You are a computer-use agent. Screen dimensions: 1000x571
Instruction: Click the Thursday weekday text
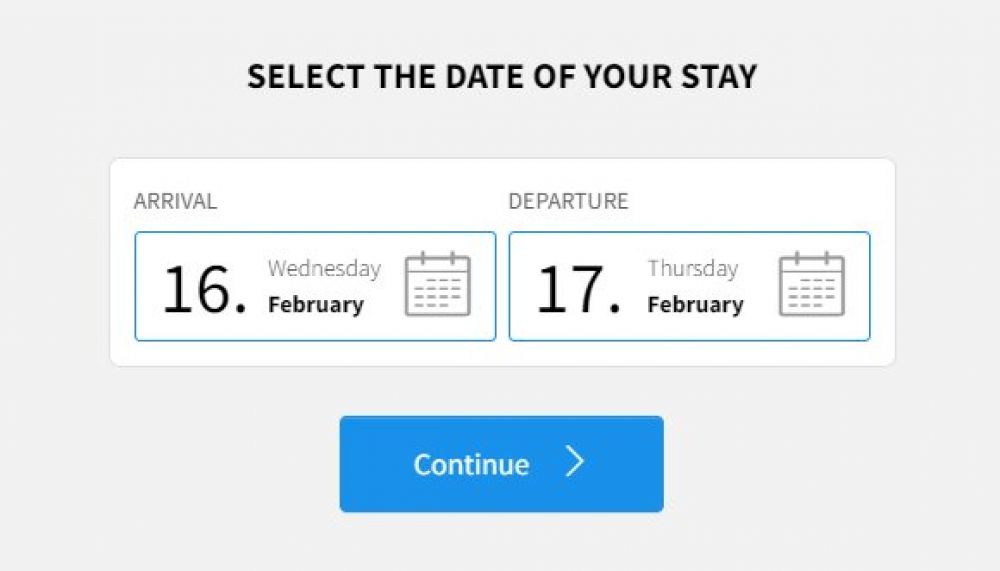pos(693,269)
